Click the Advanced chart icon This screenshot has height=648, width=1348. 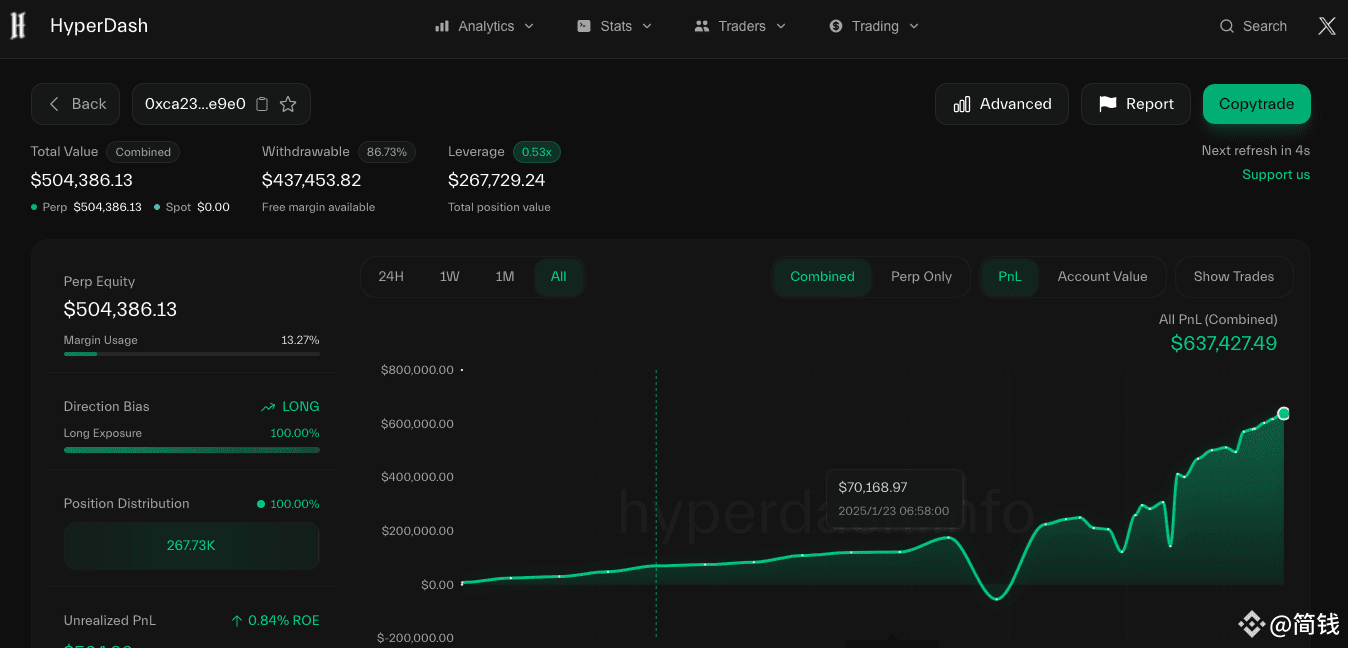click(x=962, y=104)
